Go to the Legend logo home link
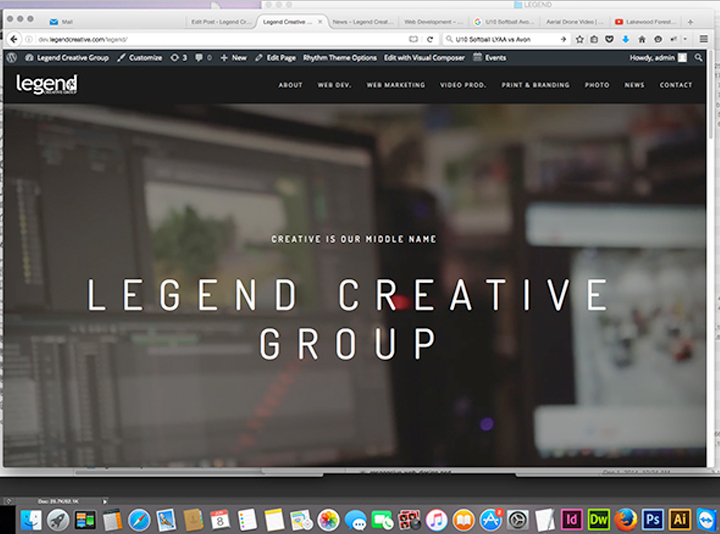The width and height of the screenshot is (720, 534). 46,84
